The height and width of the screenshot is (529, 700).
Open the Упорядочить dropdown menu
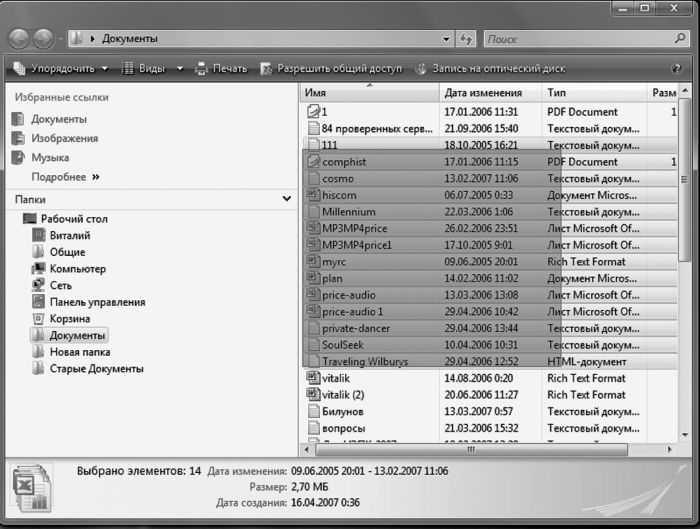pyautogui.click(x=62, y=69)
